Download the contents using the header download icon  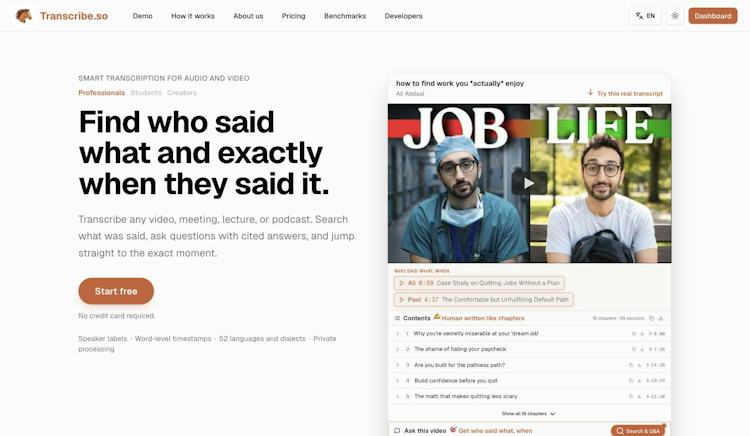(x=661, y=318)
